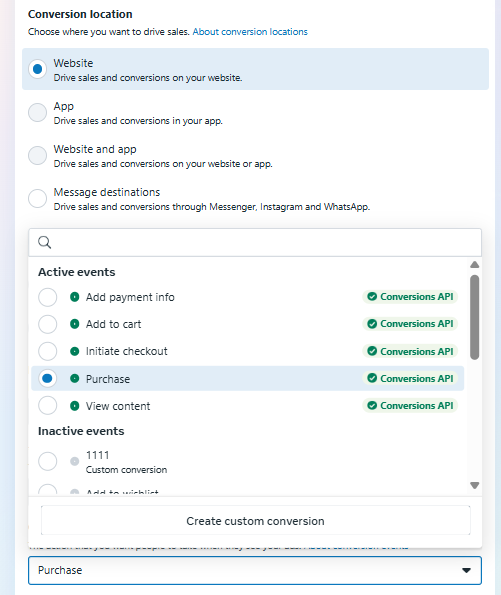Click the events list scrollbar thumb

click(474, 317)
